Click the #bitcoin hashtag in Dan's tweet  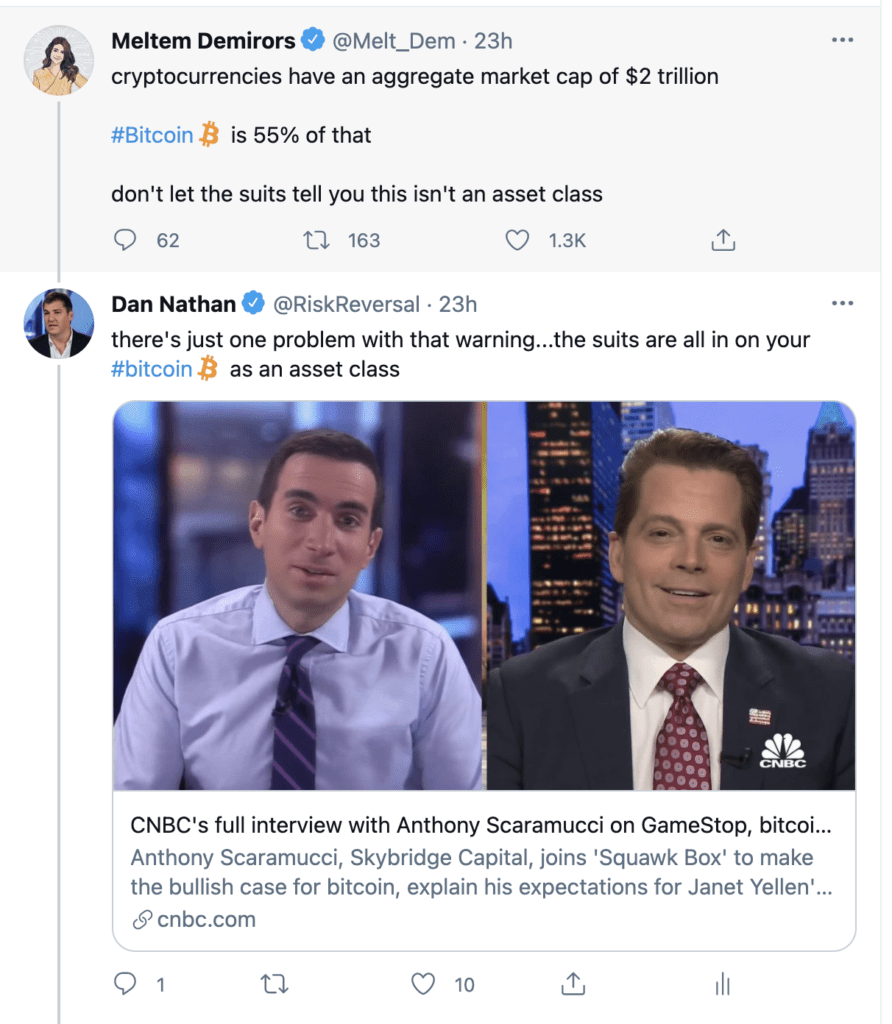[152, 369]
